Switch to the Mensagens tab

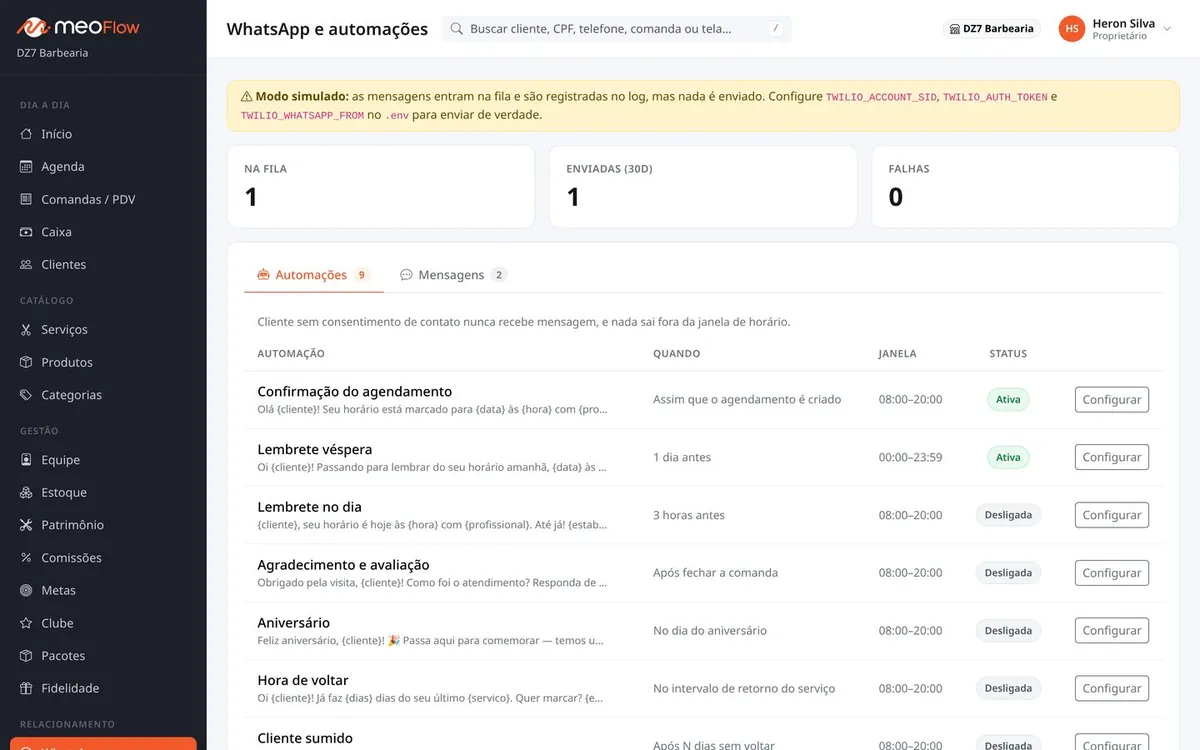(454, 275)
